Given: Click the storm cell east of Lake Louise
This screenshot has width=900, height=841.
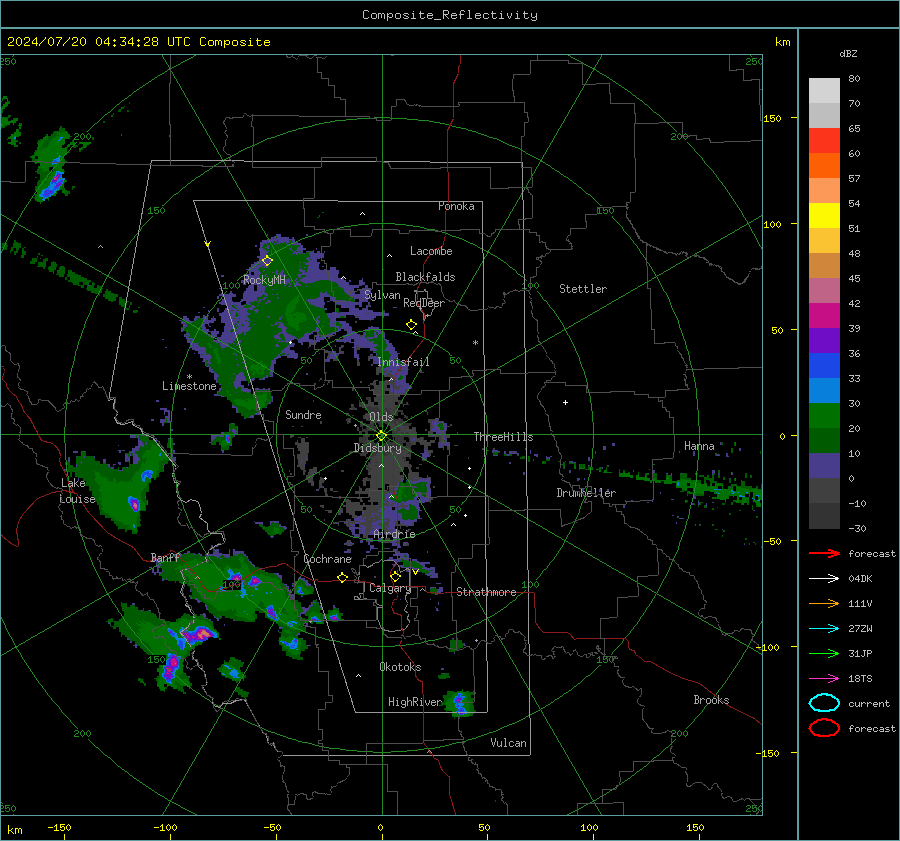Looking at the screenshot, I should pyautogui.click(x=134, y=504).
